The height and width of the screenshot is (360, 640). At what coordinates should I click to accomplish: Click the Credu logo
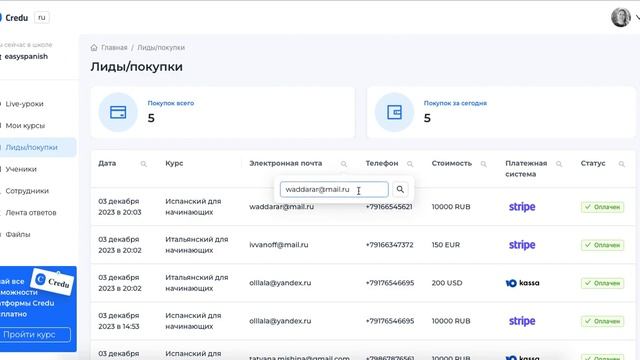tap(14, 18)
